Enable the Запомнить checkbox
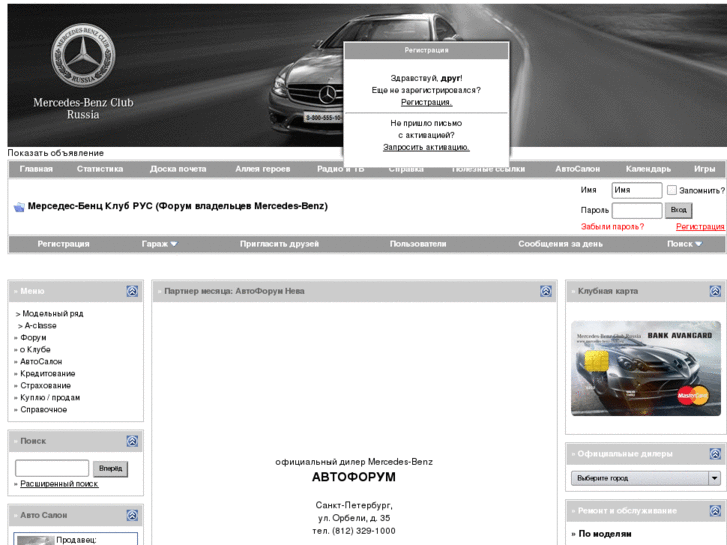The image size is (727, 545). (x=671, y=190)
